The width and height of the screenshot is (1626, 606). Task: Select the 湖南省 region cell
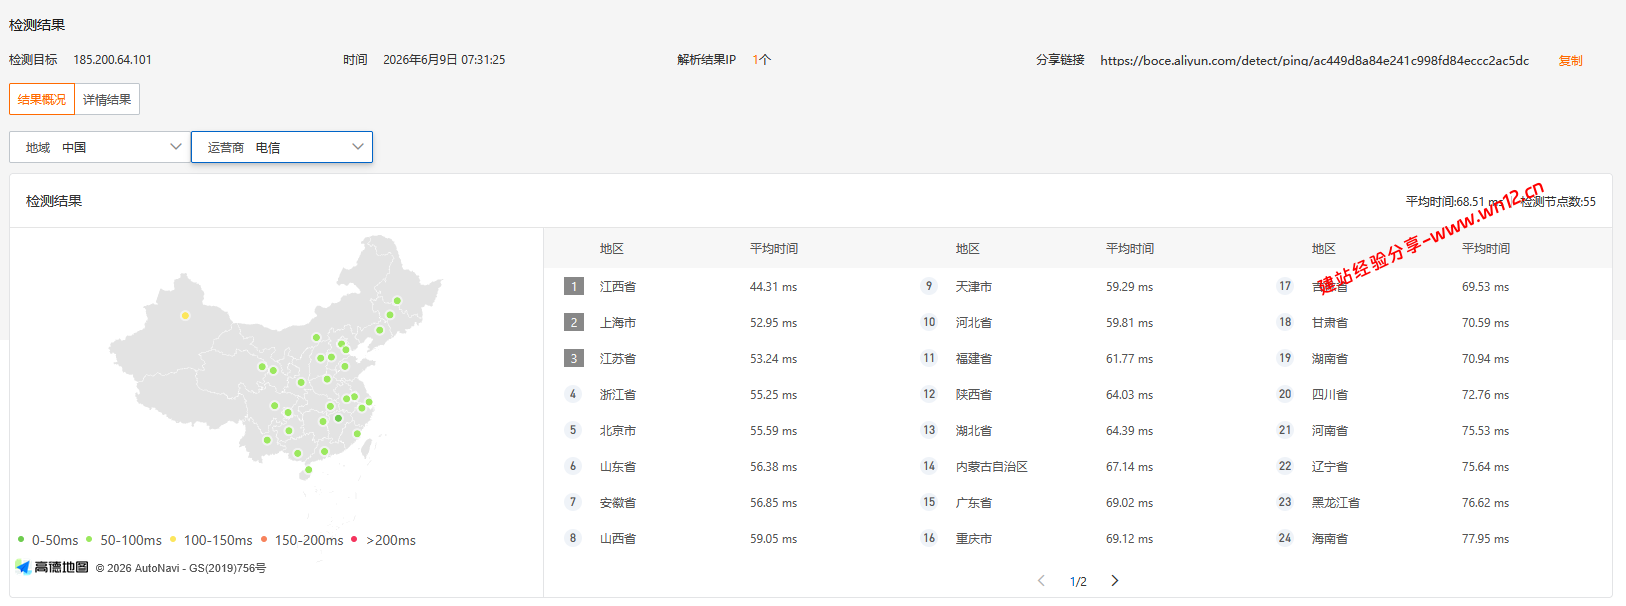click(x=1330, y=359)
